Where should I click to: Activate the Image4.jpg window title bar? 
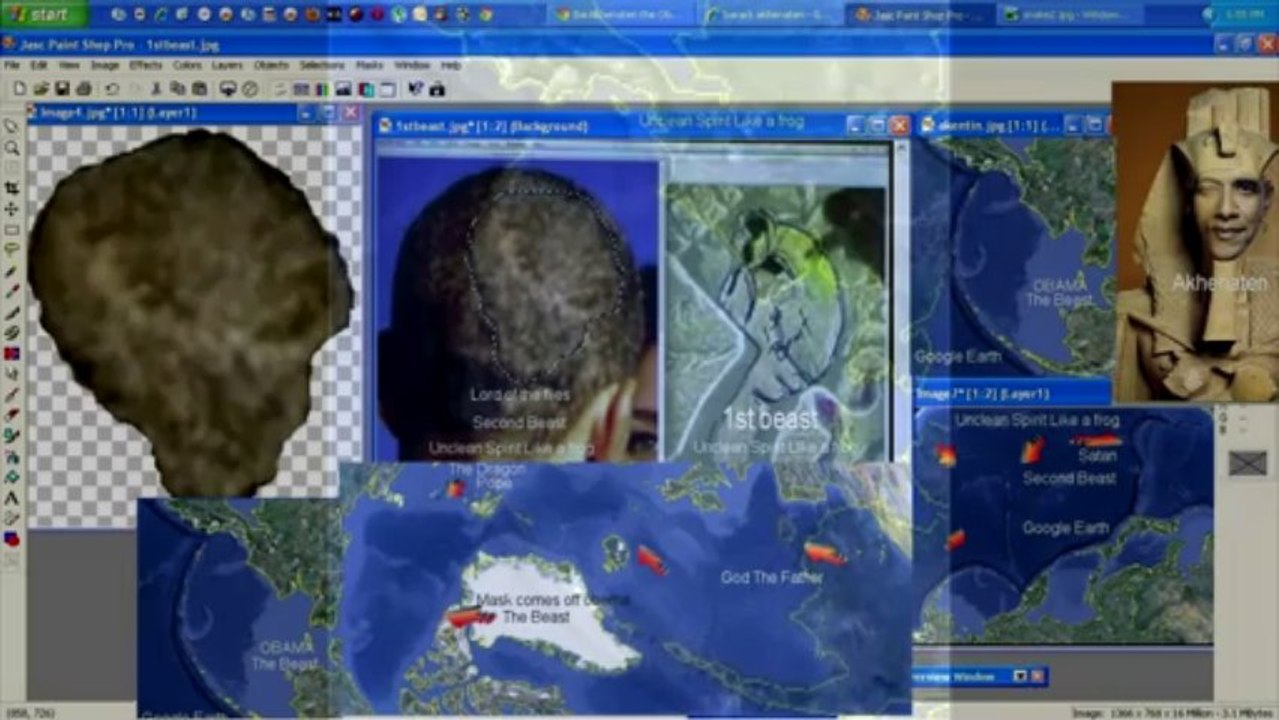[x=194, y=113]
